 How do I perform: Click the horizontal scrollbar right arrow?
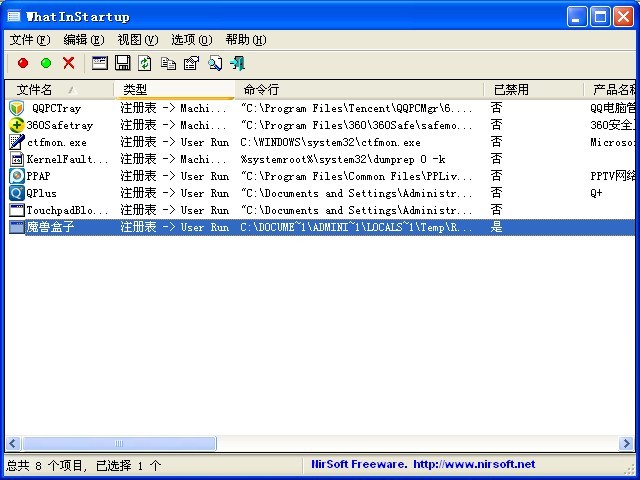(x=624, y=443)
